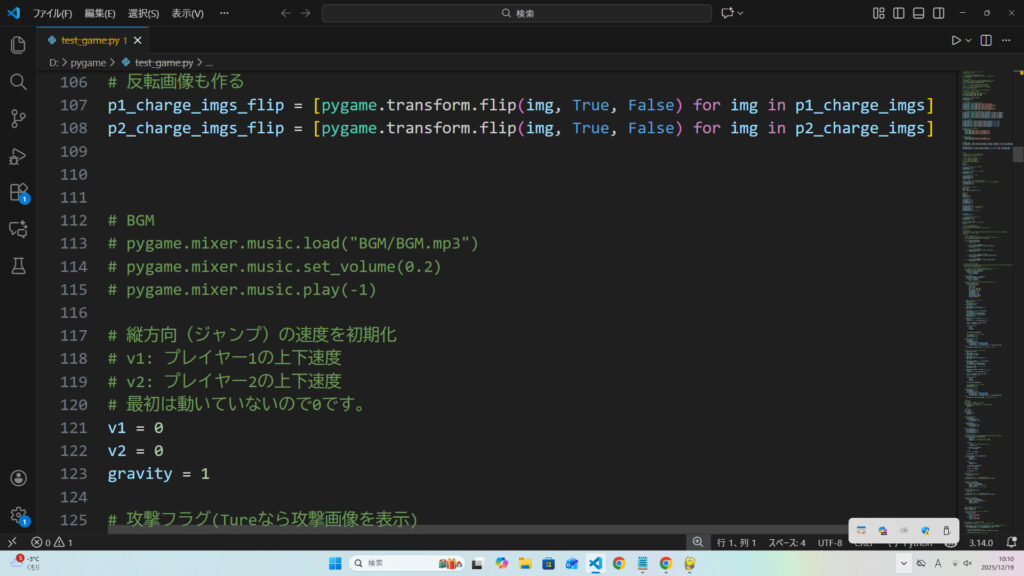Toggle the primary side bar visibility
Screen dimensions: 1024x576
[899, 13]
